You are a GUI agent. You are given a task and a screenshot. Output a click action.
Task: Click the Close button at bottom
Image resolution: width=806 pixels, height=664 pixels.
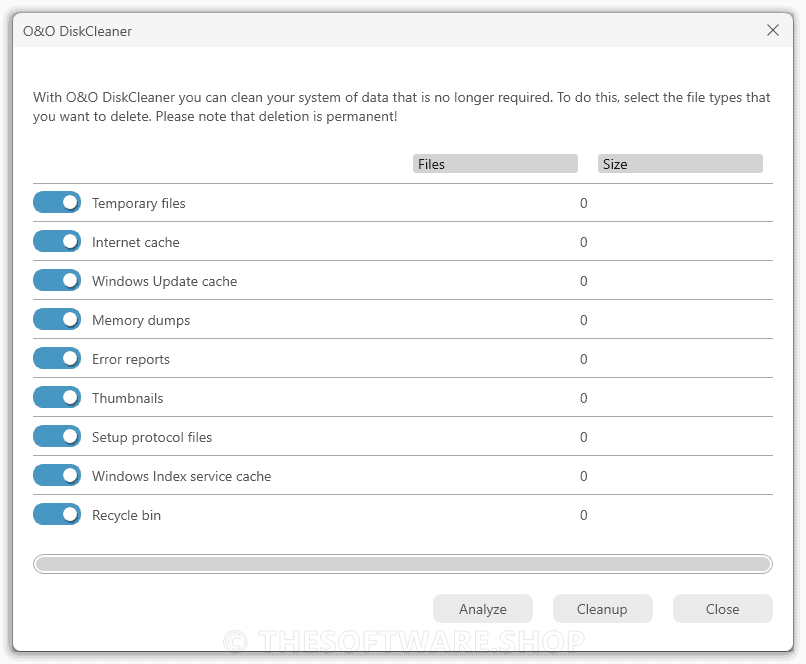[x=723, y=609]
